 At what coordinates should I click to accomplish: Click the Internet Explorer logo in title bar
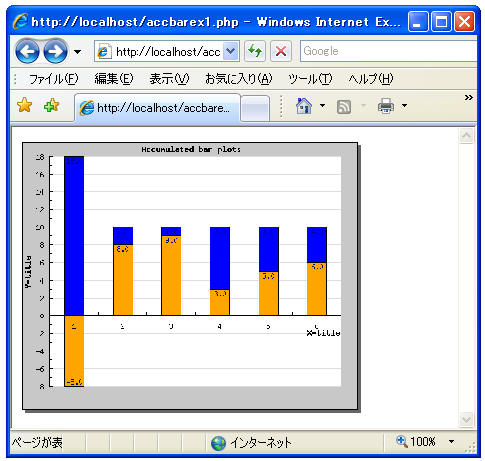(20, 21)
